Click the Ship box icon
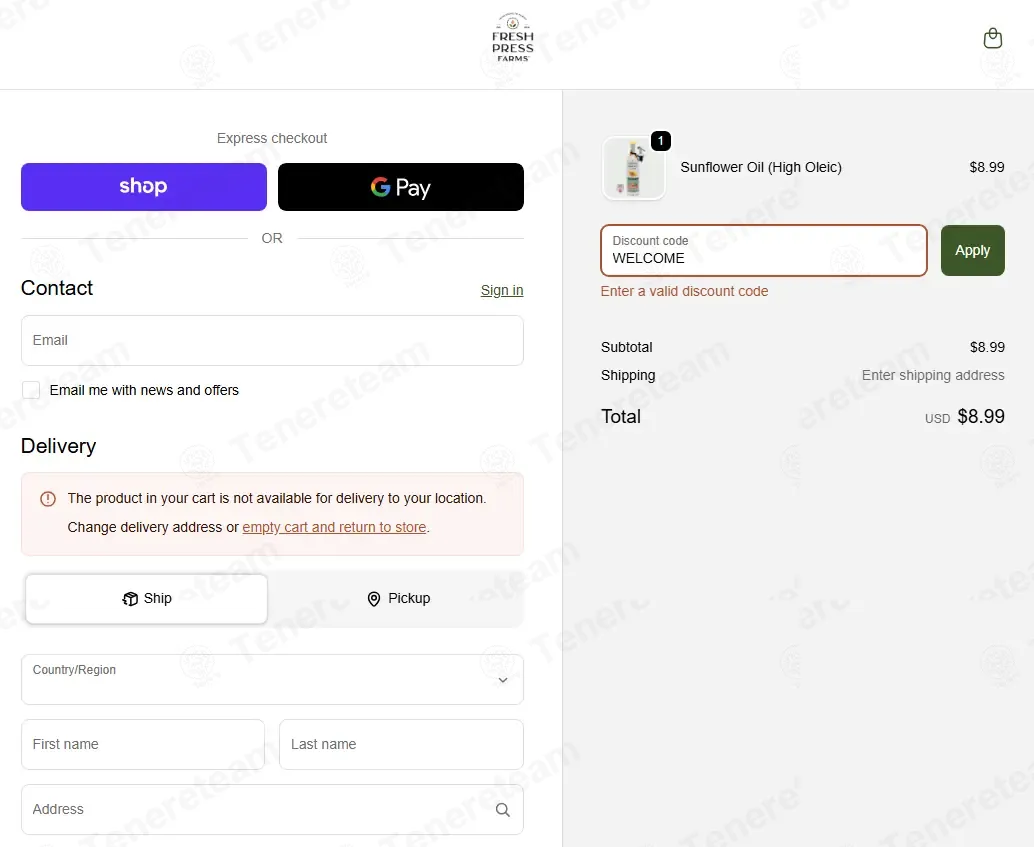Screen dimensions: 1034x847 coord(130,598)
